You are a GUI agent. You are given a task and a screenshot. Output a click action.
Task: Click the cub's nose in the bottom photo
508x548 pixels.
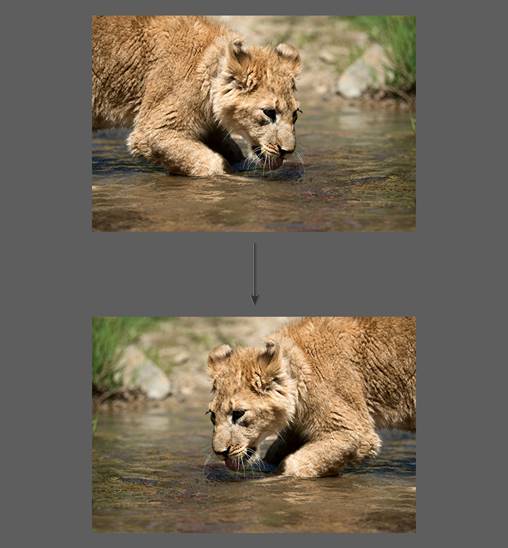pyautogui.click(x=221, y=452)
